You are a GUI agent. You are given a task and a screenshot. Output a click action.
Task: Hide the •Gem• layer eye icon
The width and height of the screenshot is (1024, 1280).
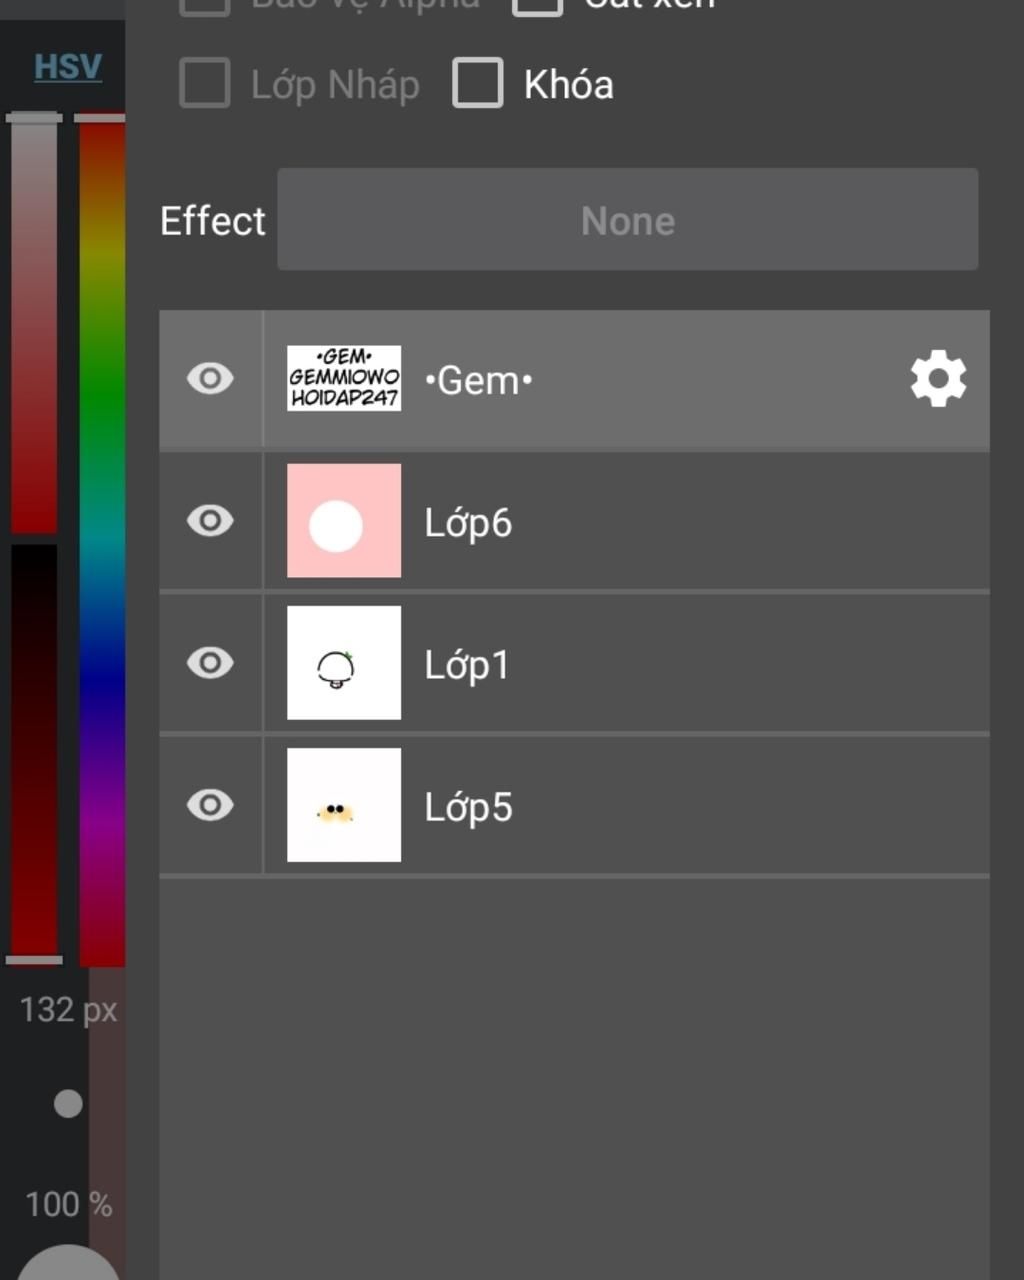[210, 379]
